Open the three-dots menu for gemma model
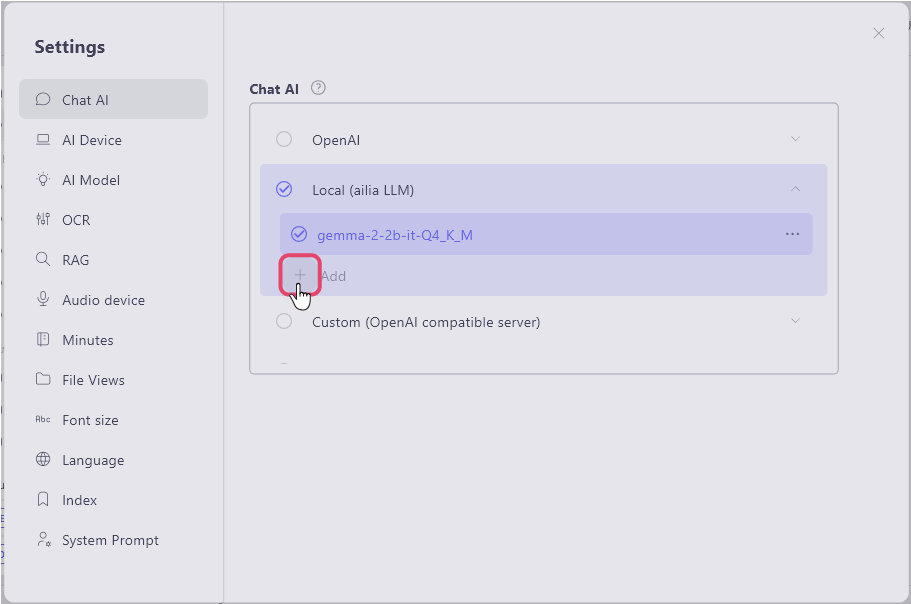911x604 pixels. 792,234
